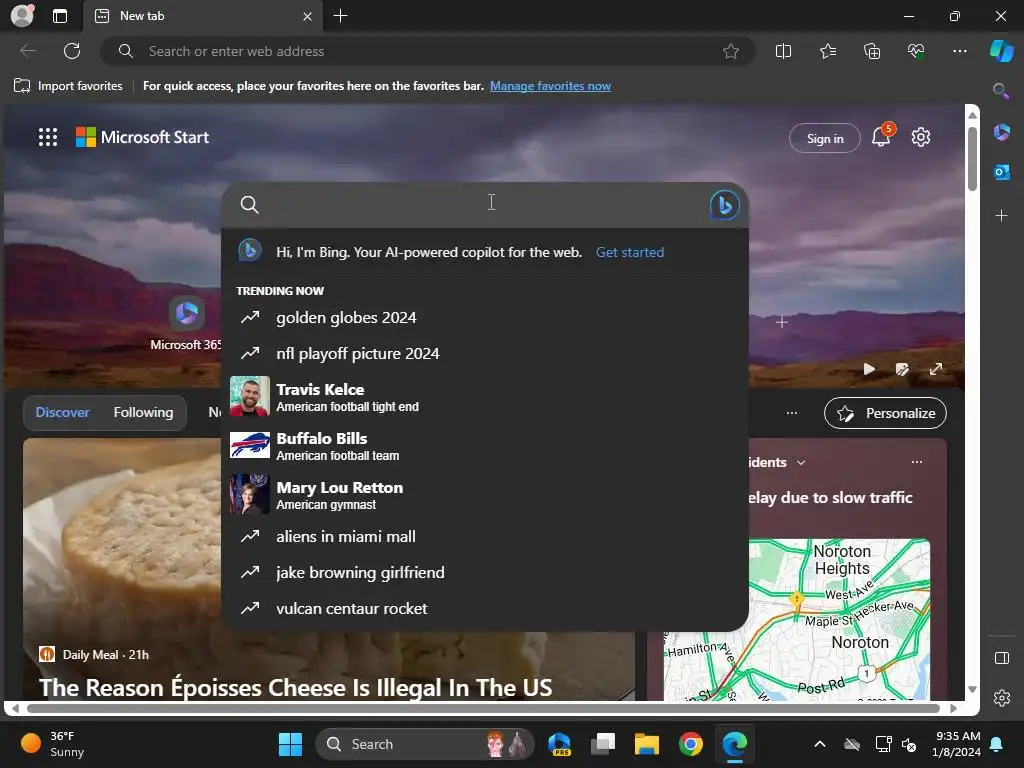Open the Microsoft 365 quick link tile
The width and height of the screenshot is (1024, 768).
(187, 324)
